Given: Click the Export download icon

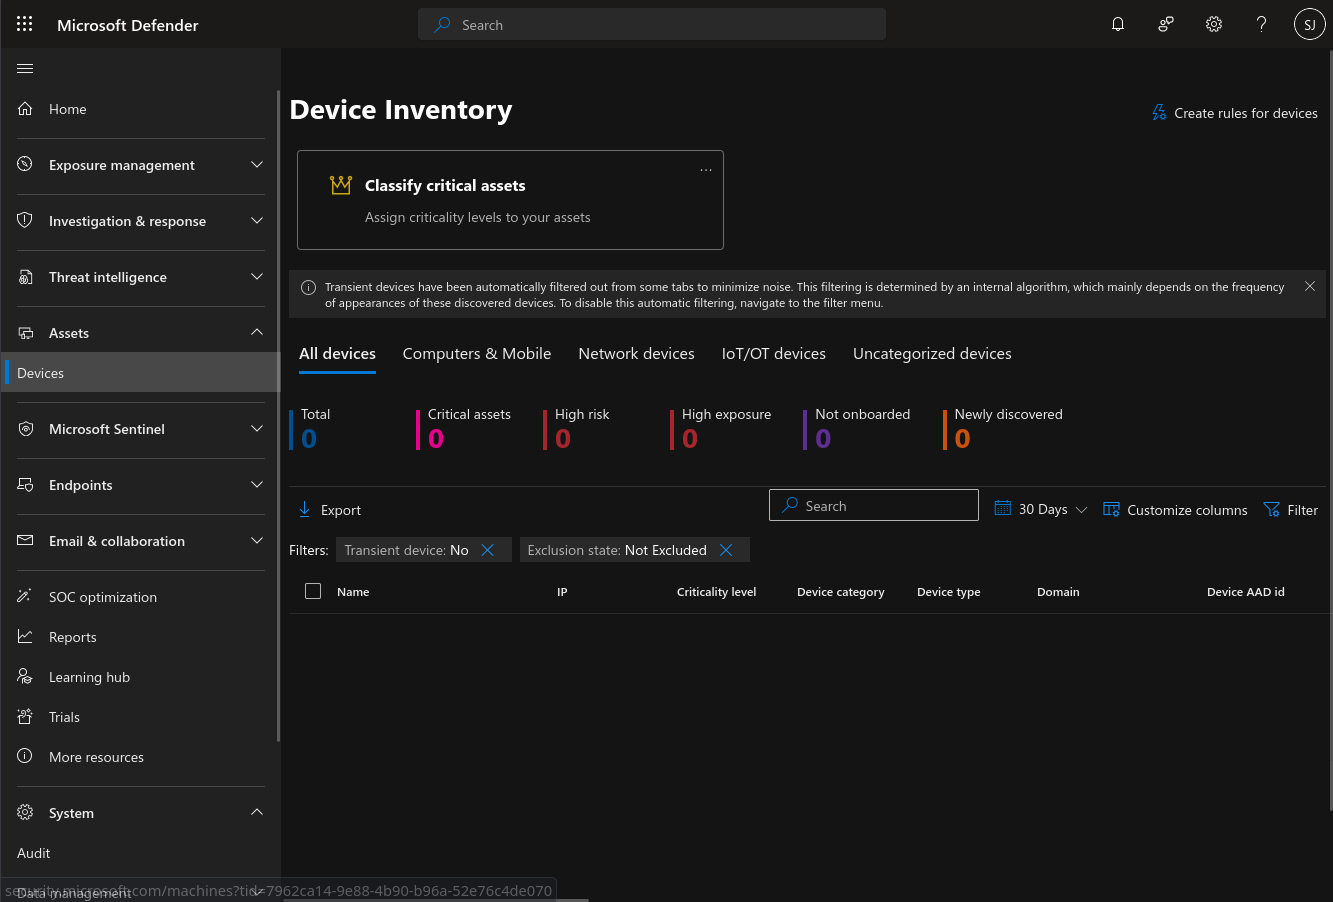Looking at the screenshot, I should 305,510.
